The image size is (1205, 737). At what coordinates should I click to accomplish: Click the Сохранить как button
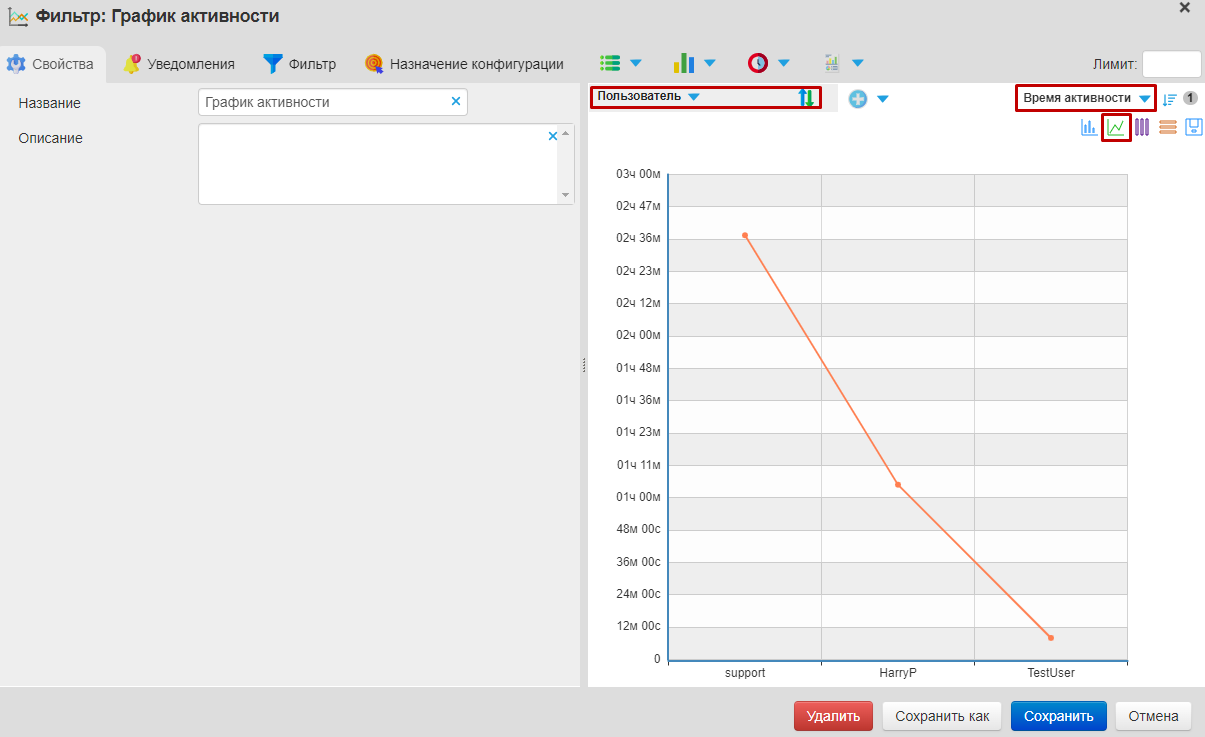[941, 716]
